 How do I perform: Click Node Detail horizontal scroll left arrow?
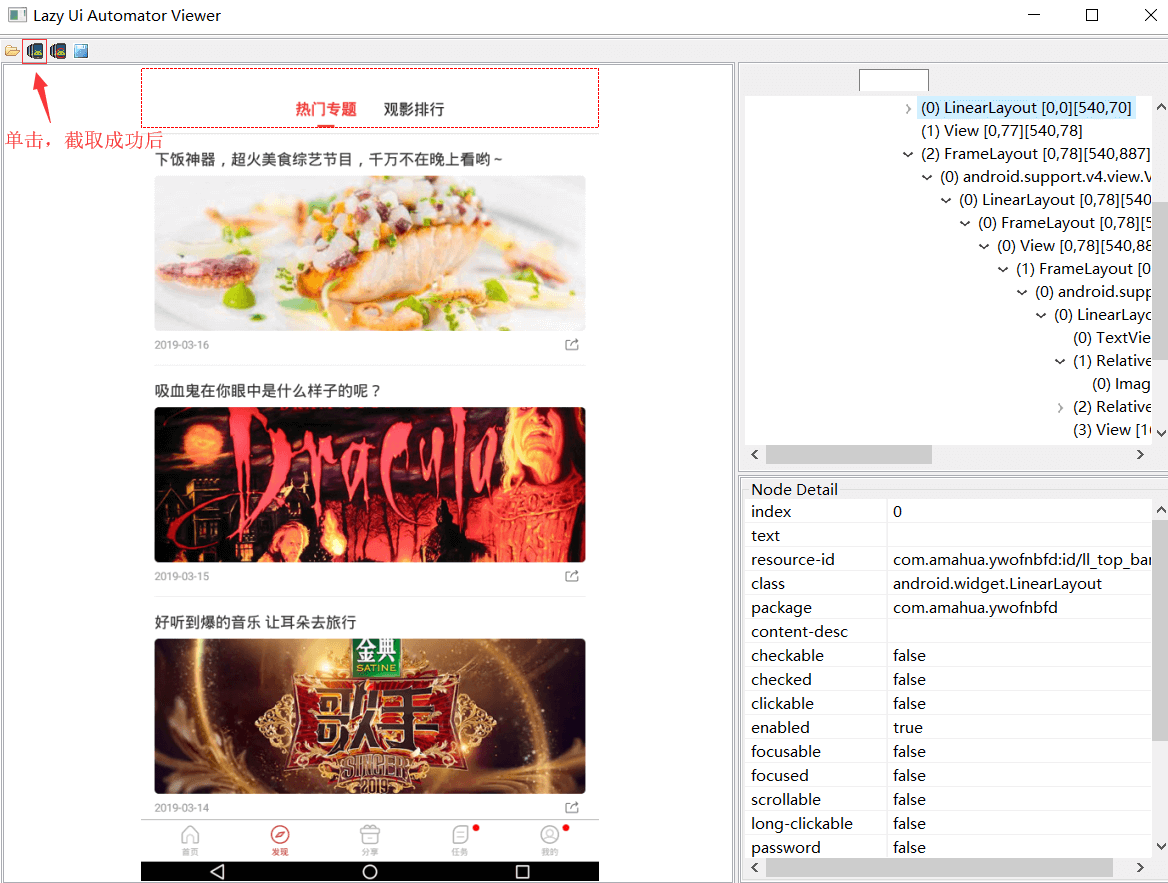(x=755, y=867)
